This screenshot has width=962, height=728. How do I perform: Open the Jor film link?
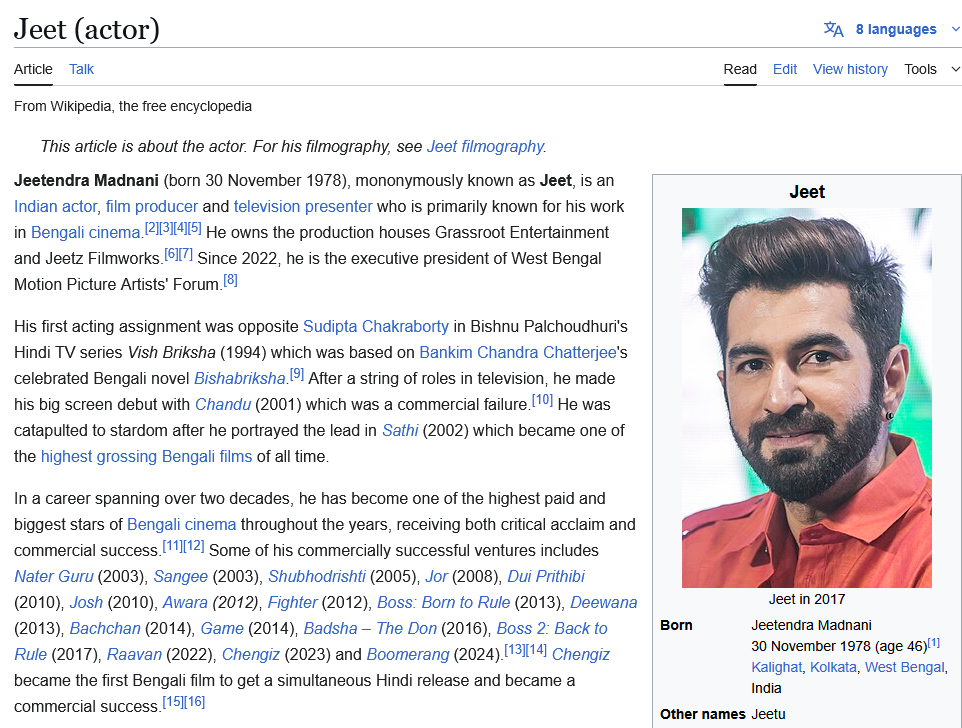coord(436,577)
